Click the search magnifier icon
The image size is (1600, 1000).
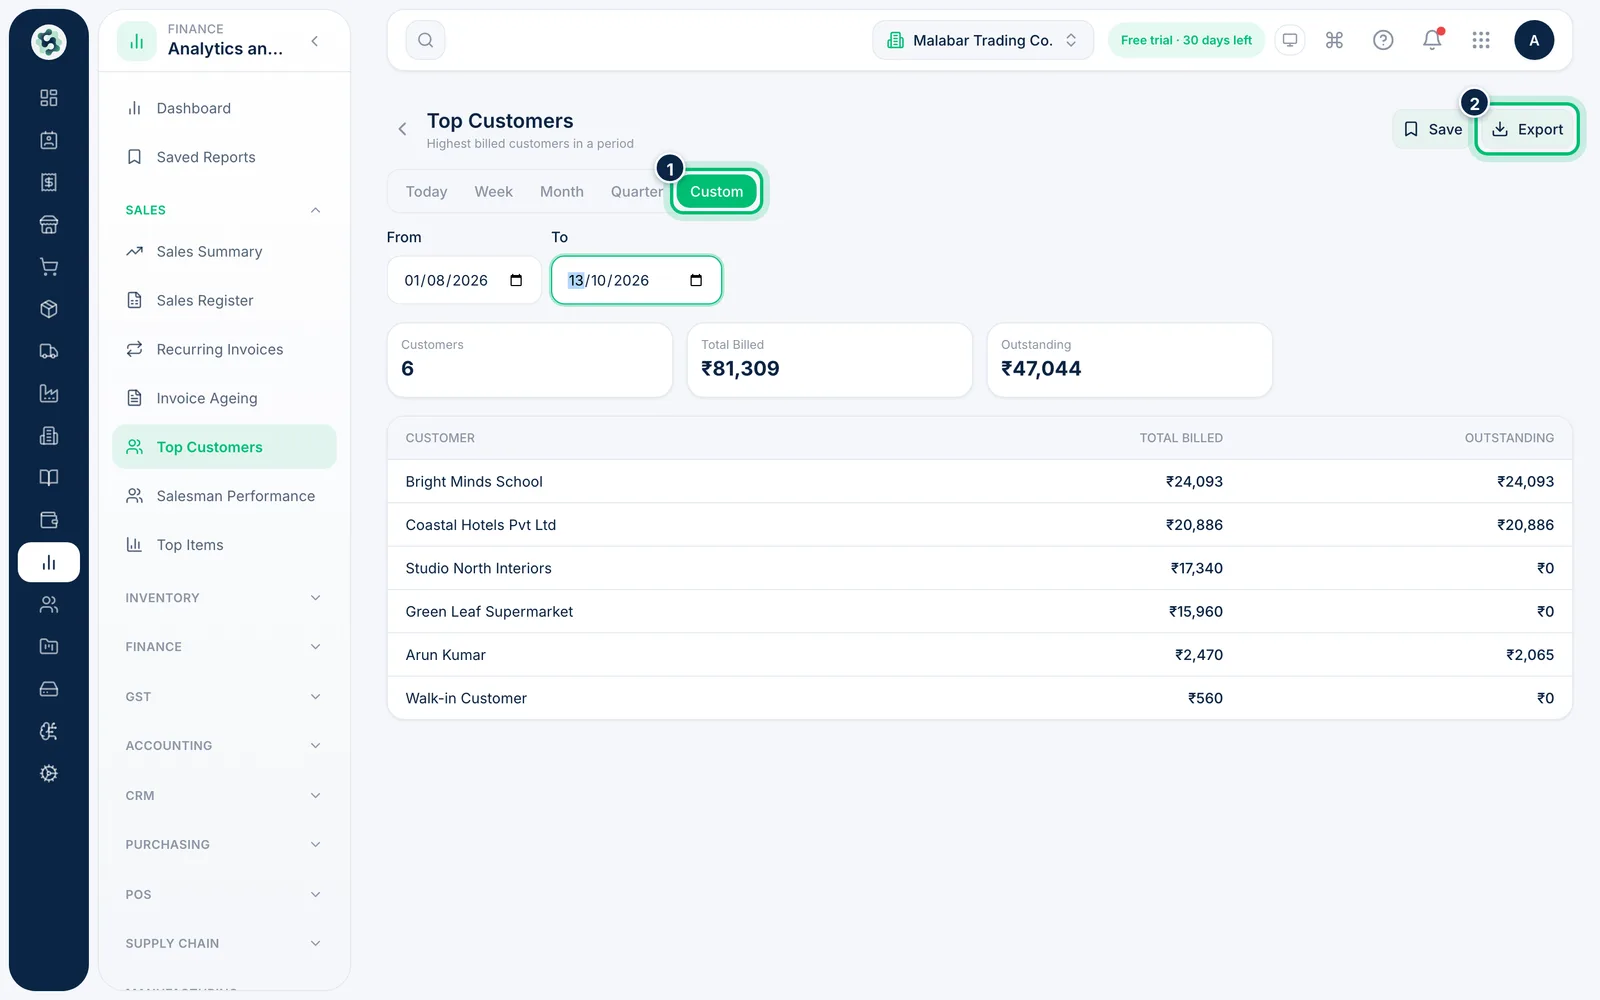(x=426, y=40)
